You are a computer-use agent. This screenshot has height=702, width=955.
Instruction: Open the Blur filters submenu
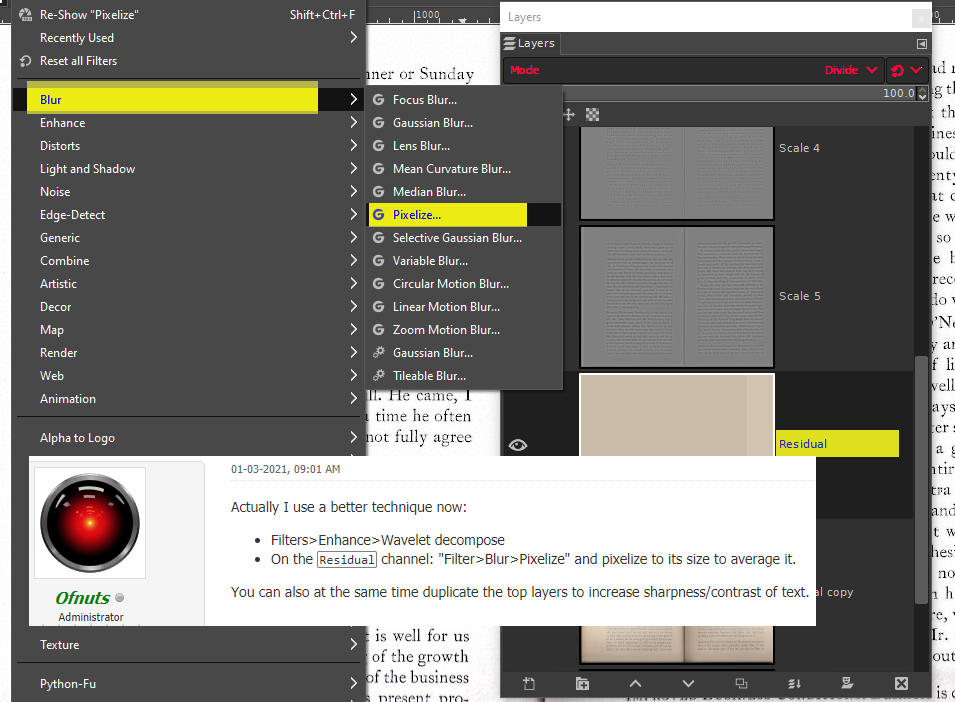point(188,99)
